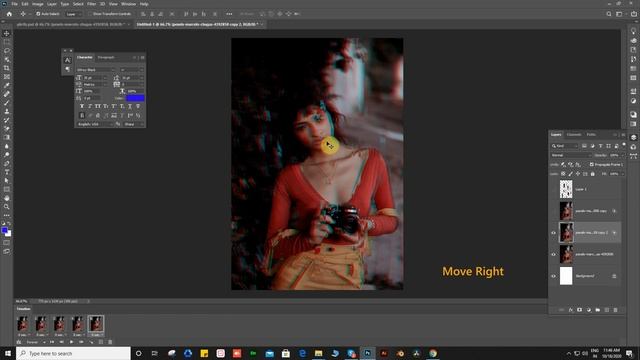Select the Path Selection tool

point(7,181)
